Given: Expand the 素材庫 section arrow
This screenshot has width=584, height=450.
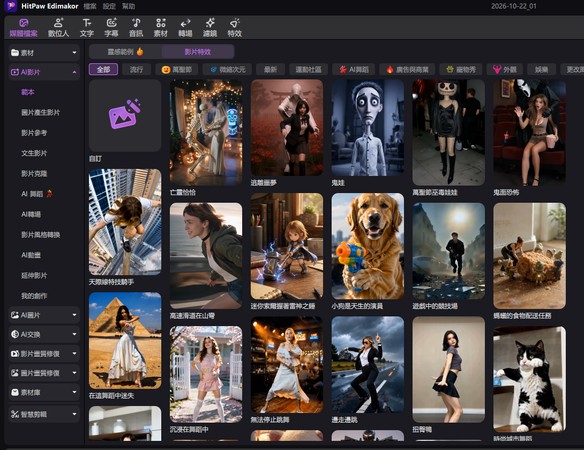Looking at the screenshot, I should point(74,392).
